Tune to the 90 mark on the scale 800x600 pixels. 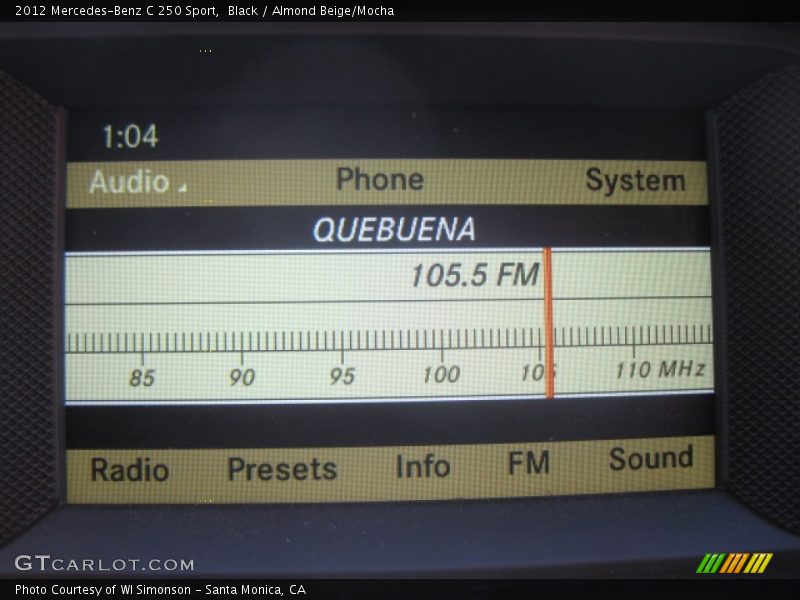242,376
